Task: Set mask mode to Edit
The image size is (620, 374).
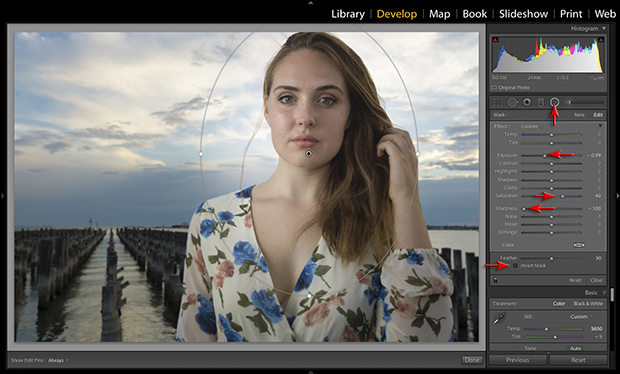Action: pyautogui.click(x=598, y=115)
